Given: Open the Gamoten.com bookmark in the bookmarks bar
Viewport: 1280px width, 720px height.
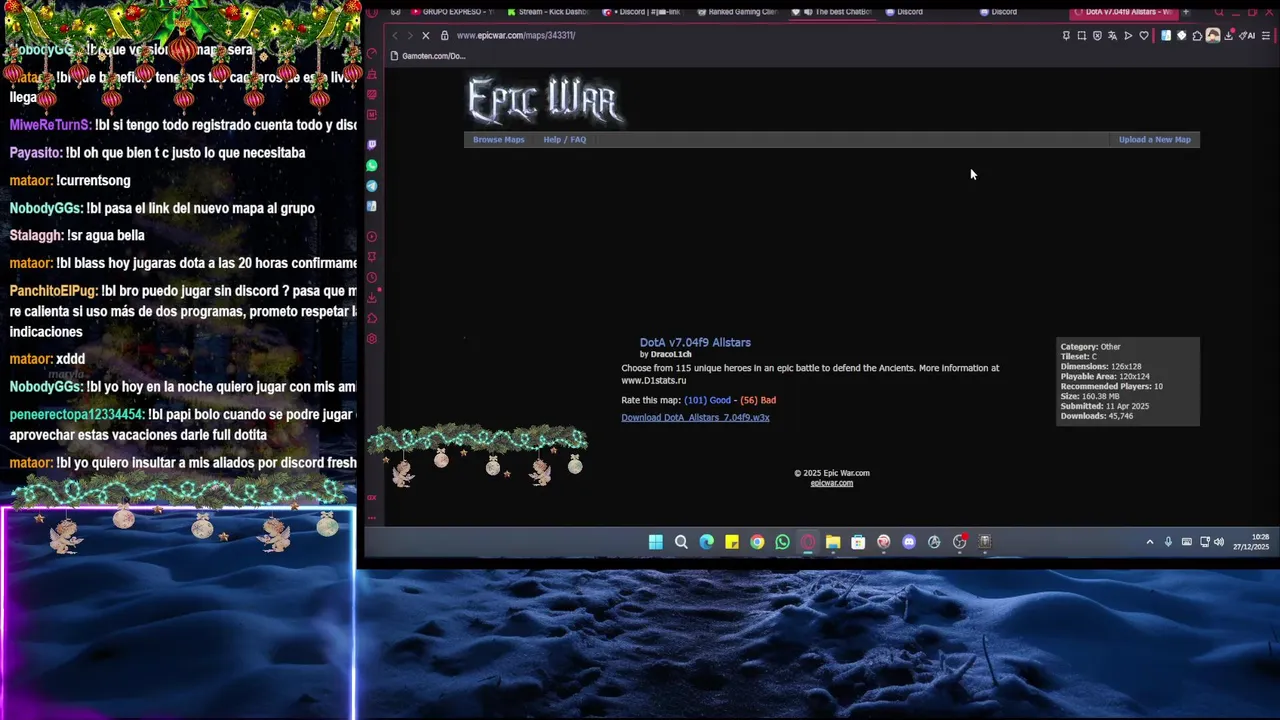Looking at the screenshot, I should click(428, 56).
